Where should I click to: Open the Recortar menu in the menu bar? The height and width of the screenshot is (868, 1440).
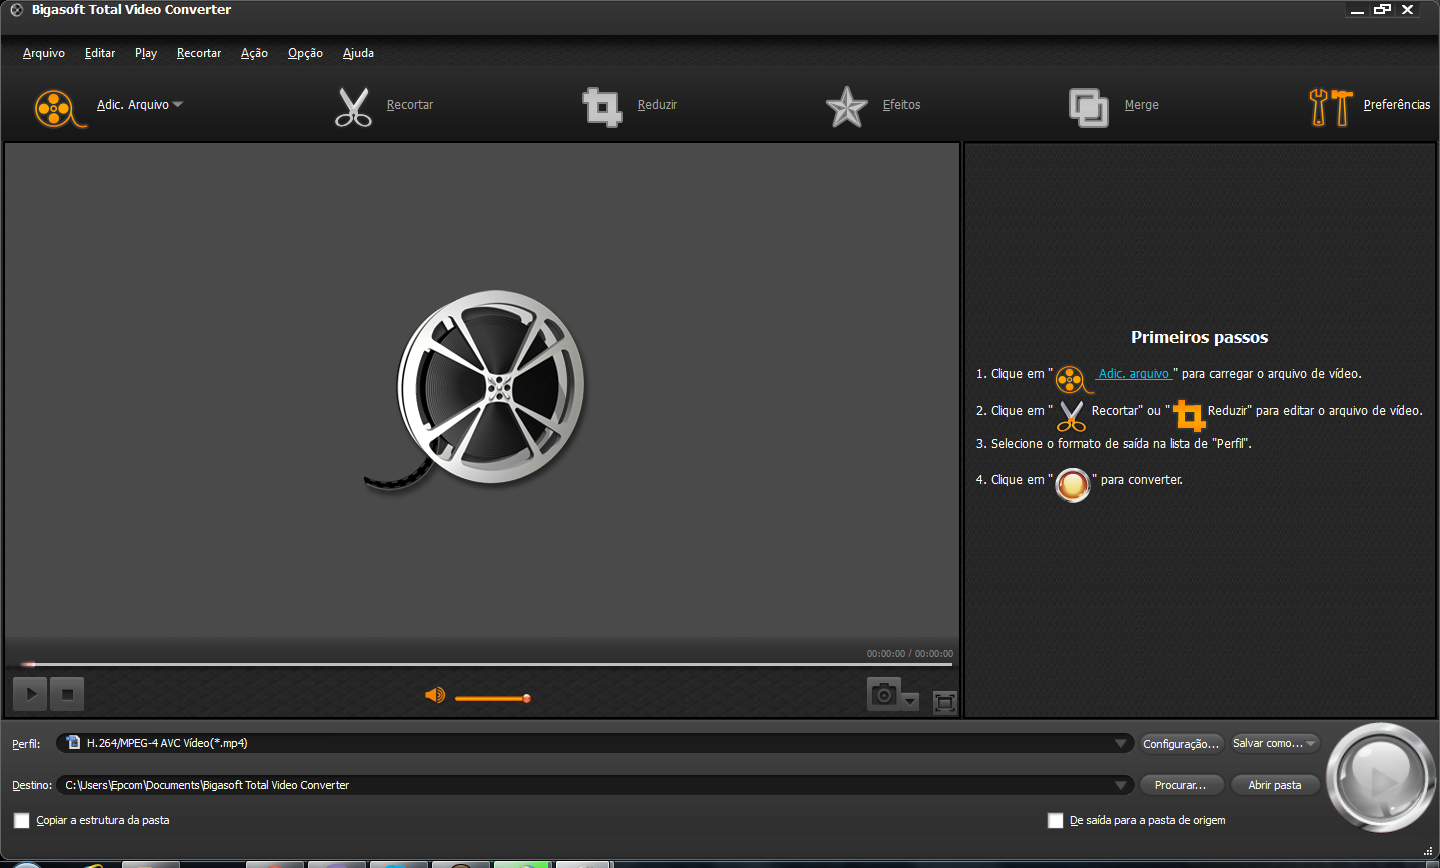point(199,53)
